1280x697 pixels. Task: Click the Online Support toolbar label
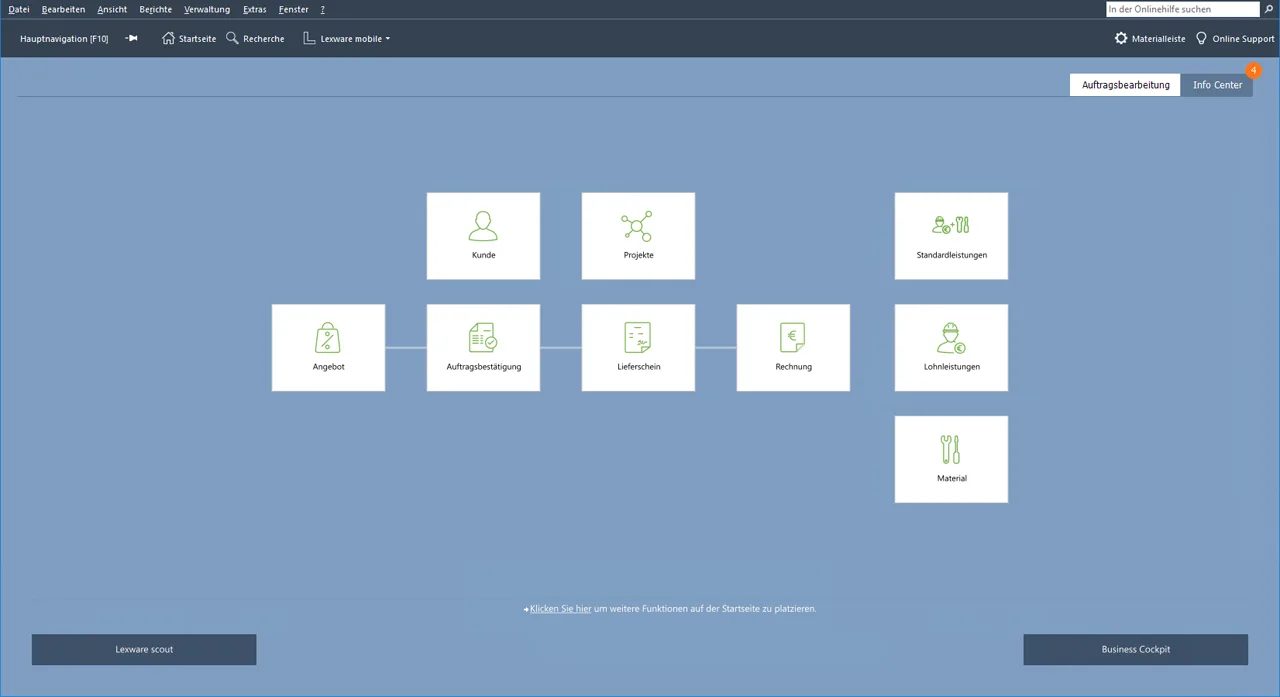click(x=1243, y=39)
